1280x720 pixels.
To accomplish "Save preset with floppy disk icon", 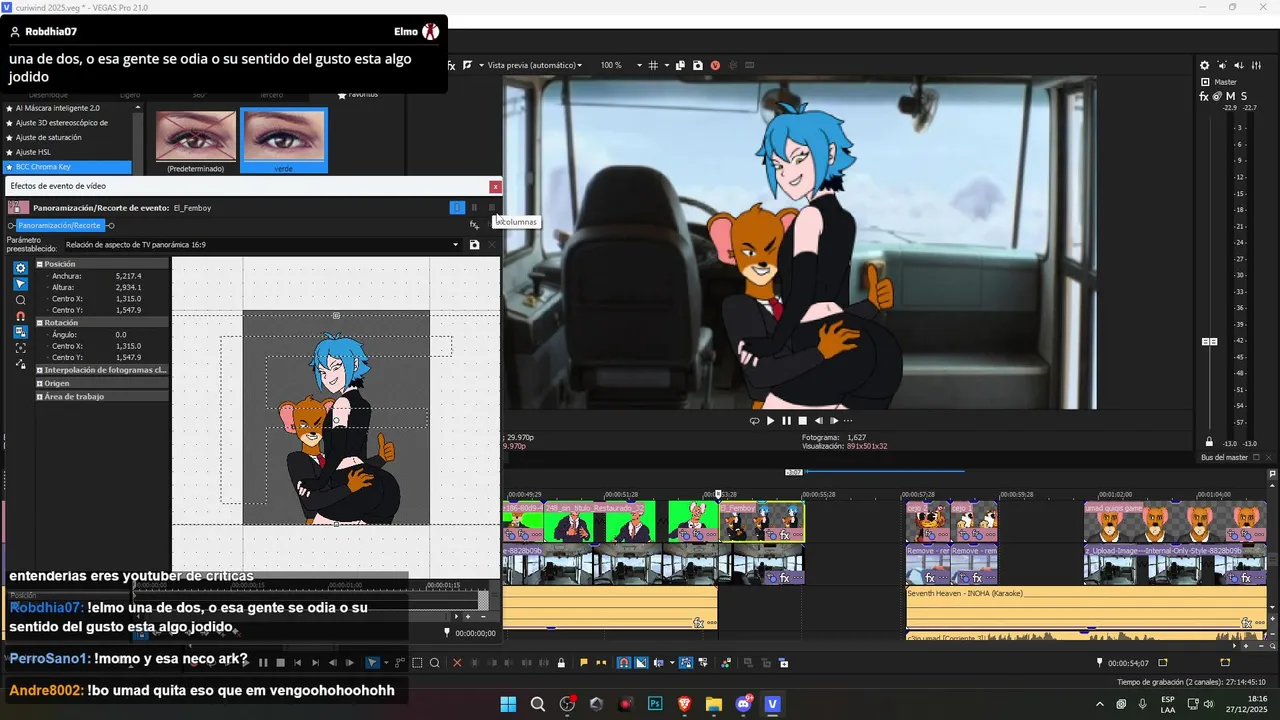I will [x=474, y=245].
